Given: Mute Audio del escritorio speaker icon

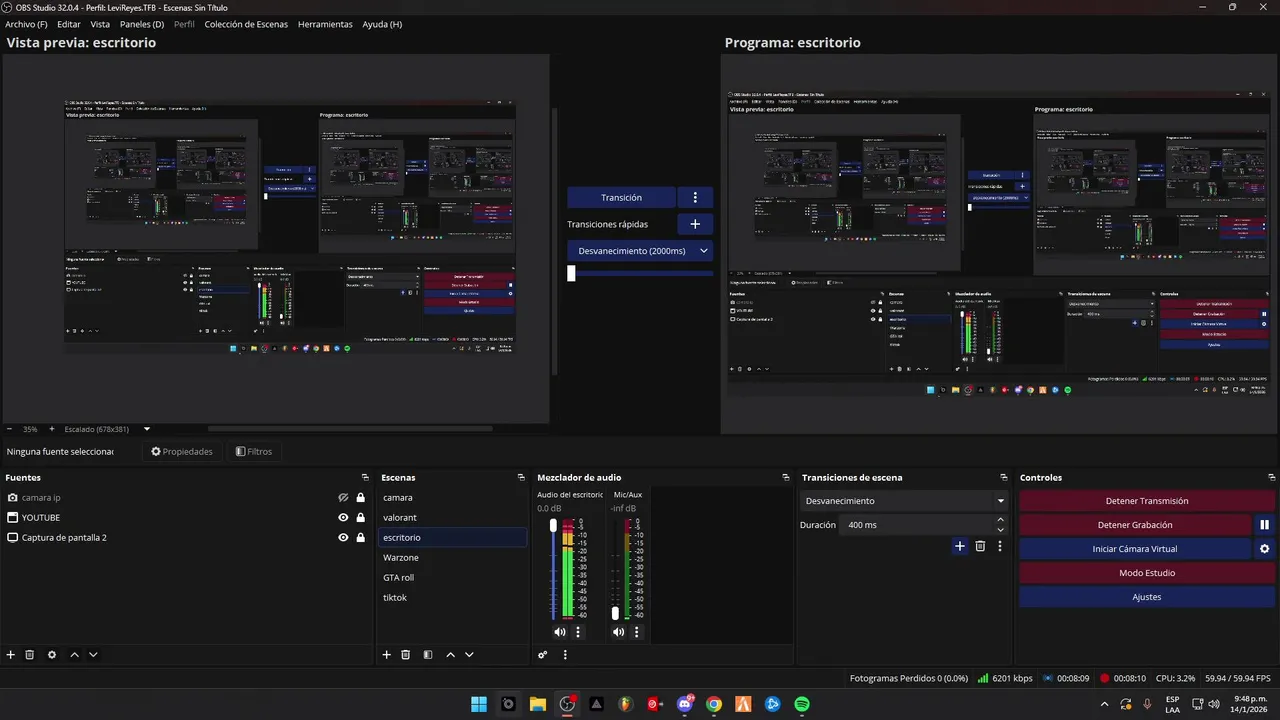Looking at the screenshot, I should (560, 632).
